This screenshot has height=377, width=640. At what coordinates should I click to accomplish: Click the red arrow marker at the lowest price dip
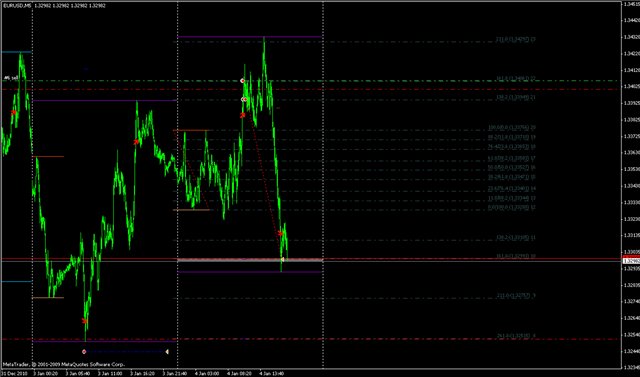coord(84,321)
